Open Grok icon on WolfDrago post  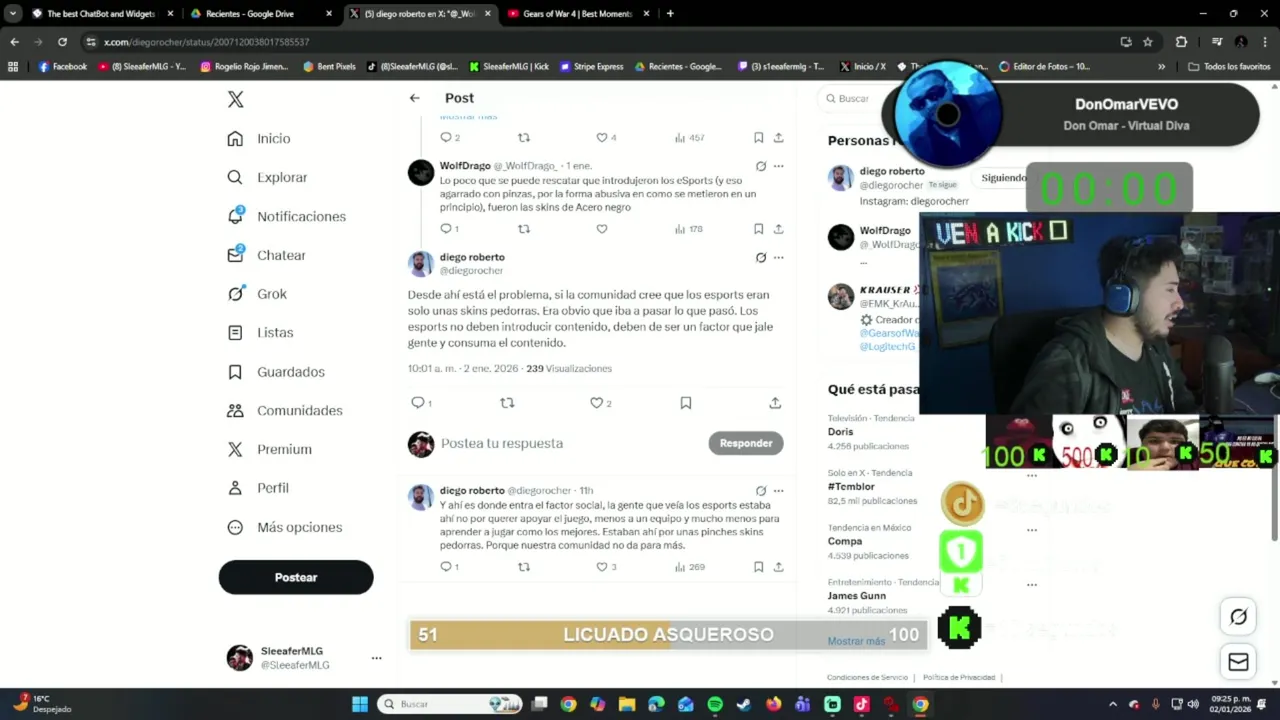pos(761,166)
